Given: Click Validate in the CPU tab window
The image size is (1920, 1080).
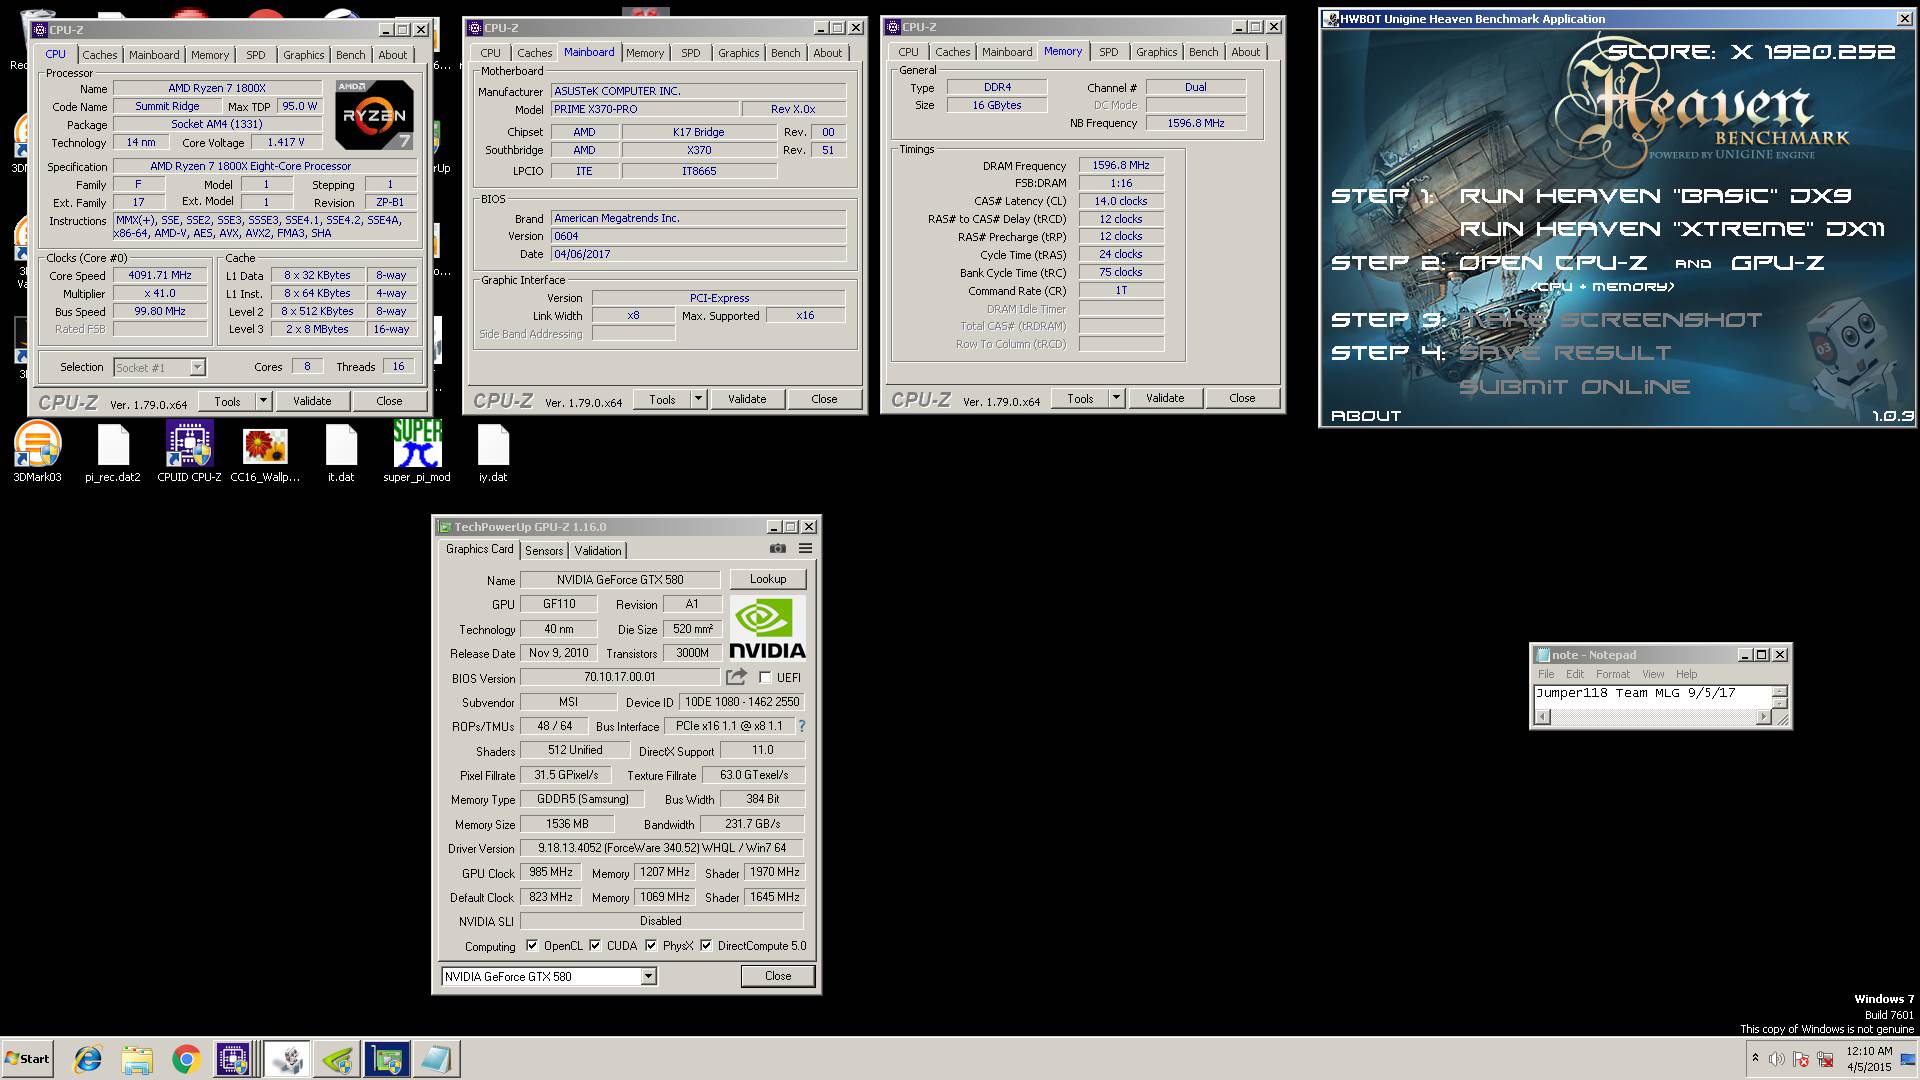Looking at the screenshot, I should point(312,401).
